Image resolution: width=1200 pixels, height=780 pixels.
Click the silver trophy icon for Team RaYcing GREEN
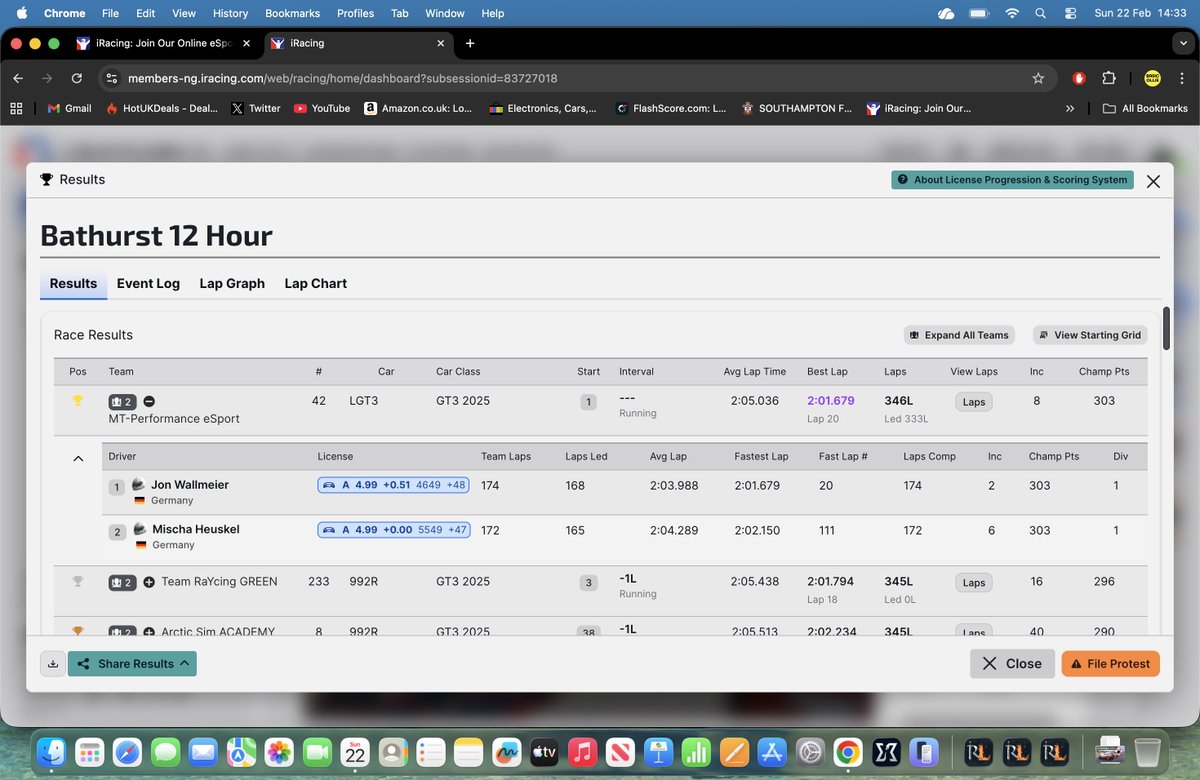click(x=77, y=581)
